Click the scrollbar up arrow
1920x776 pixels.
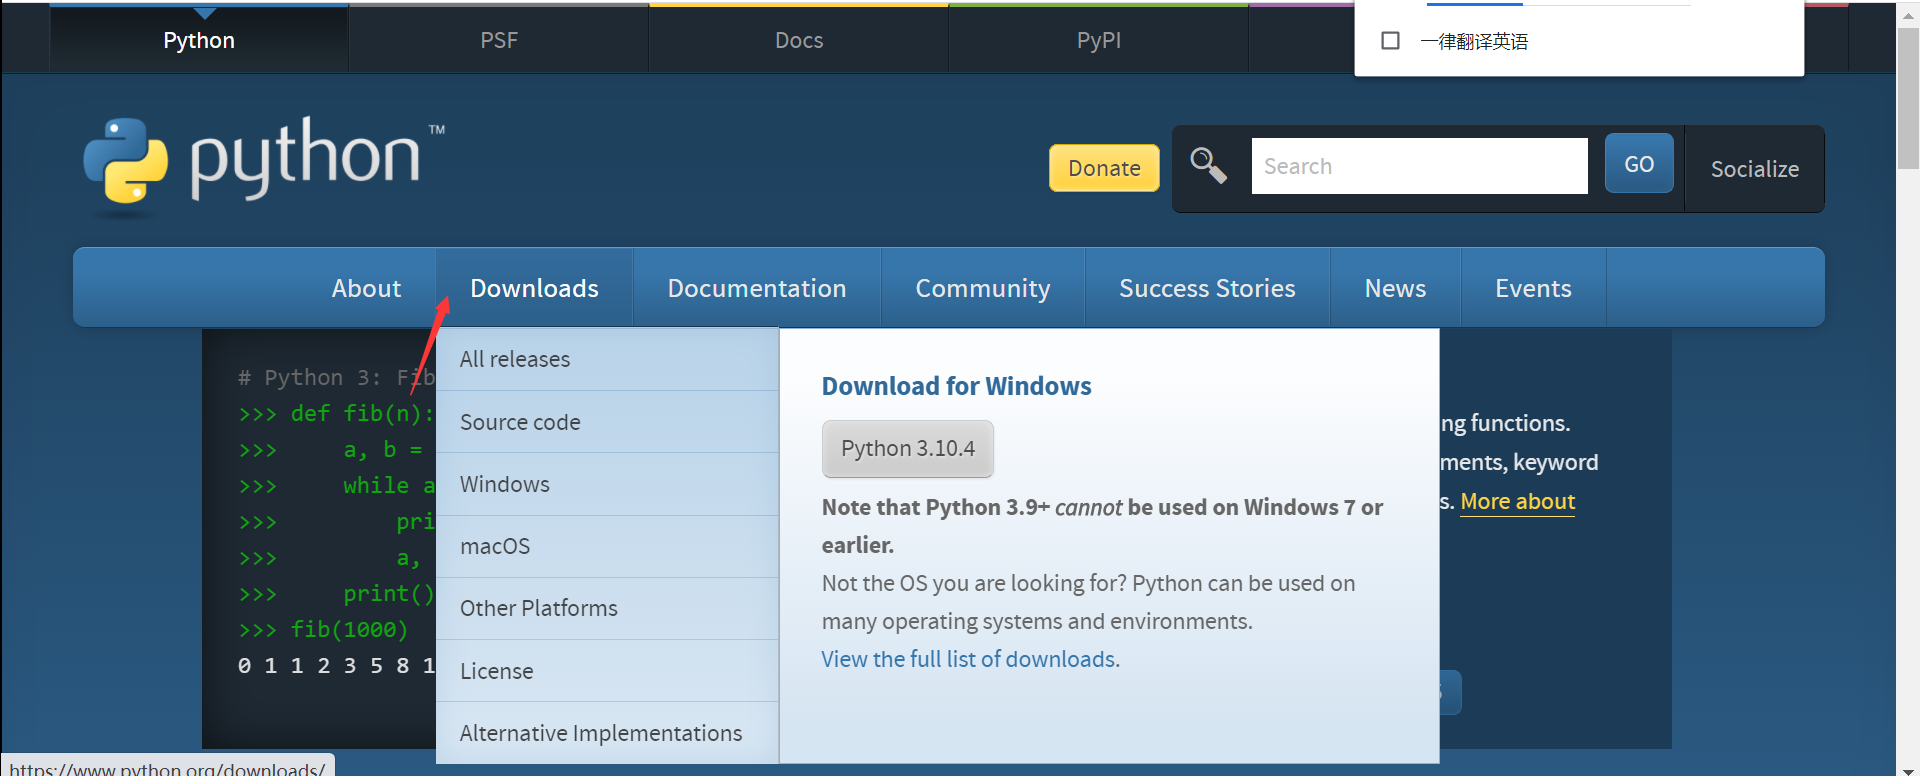tap(1908, 13)
